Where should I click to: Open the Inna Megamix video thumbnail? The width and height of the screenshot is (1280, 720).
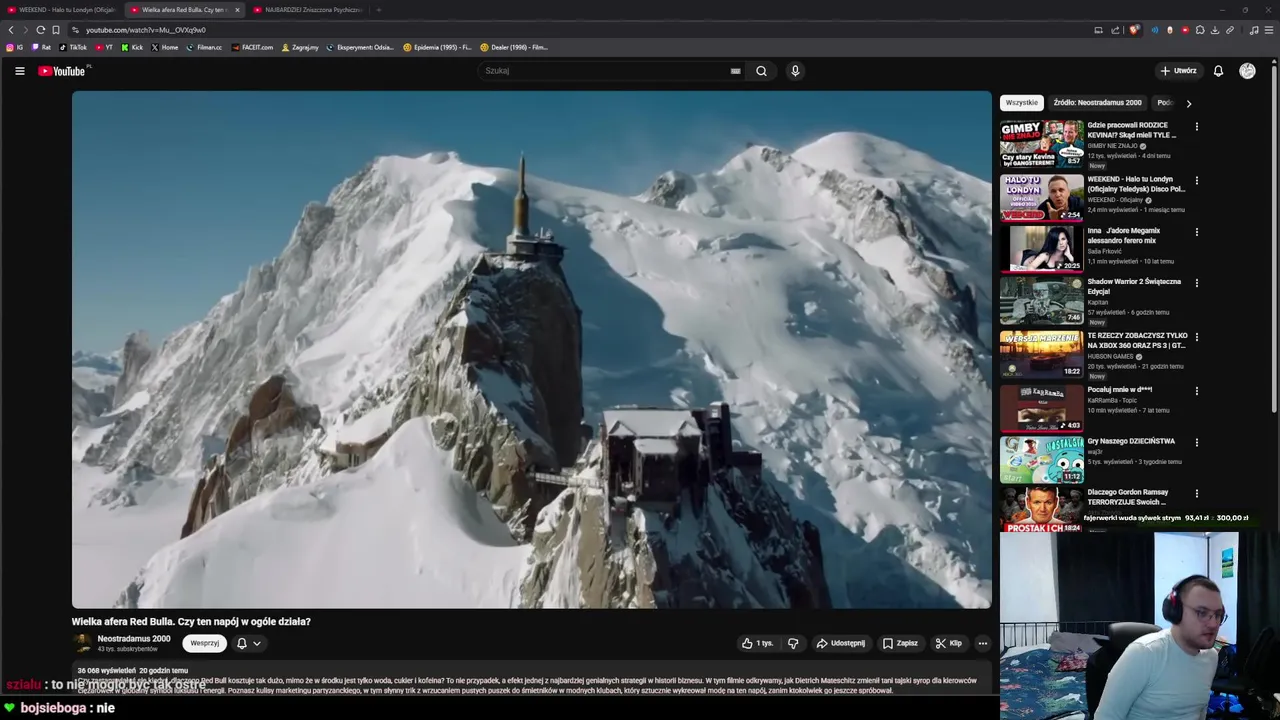(1041, 248)
